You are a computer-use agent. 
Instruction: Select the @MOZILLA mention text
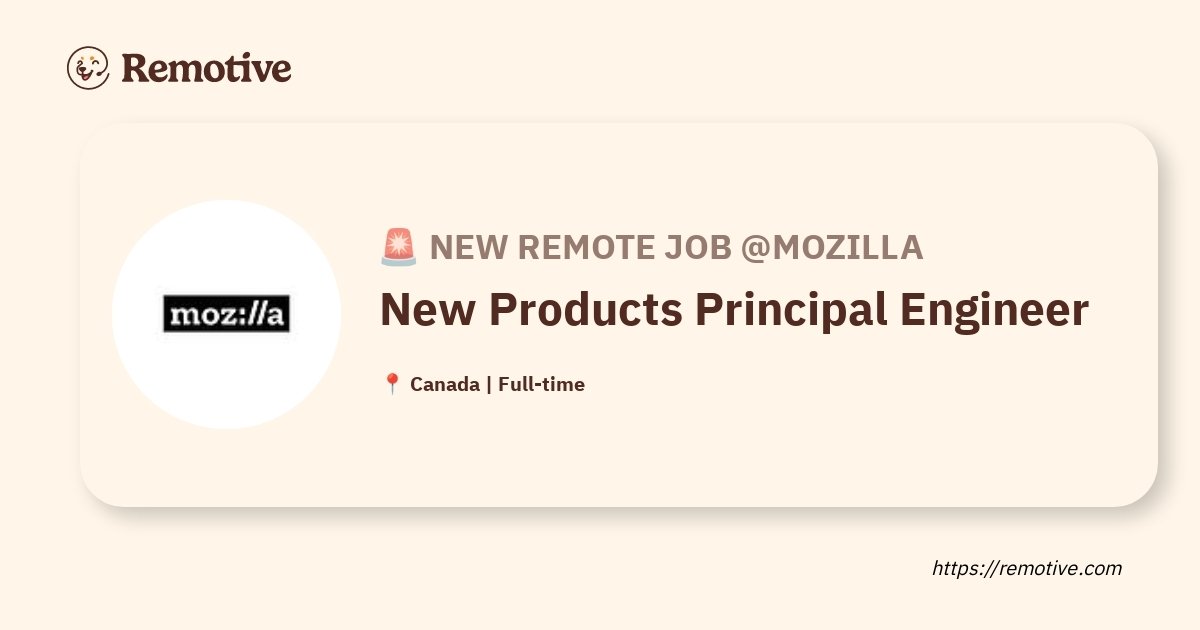(x=831, y=248)
